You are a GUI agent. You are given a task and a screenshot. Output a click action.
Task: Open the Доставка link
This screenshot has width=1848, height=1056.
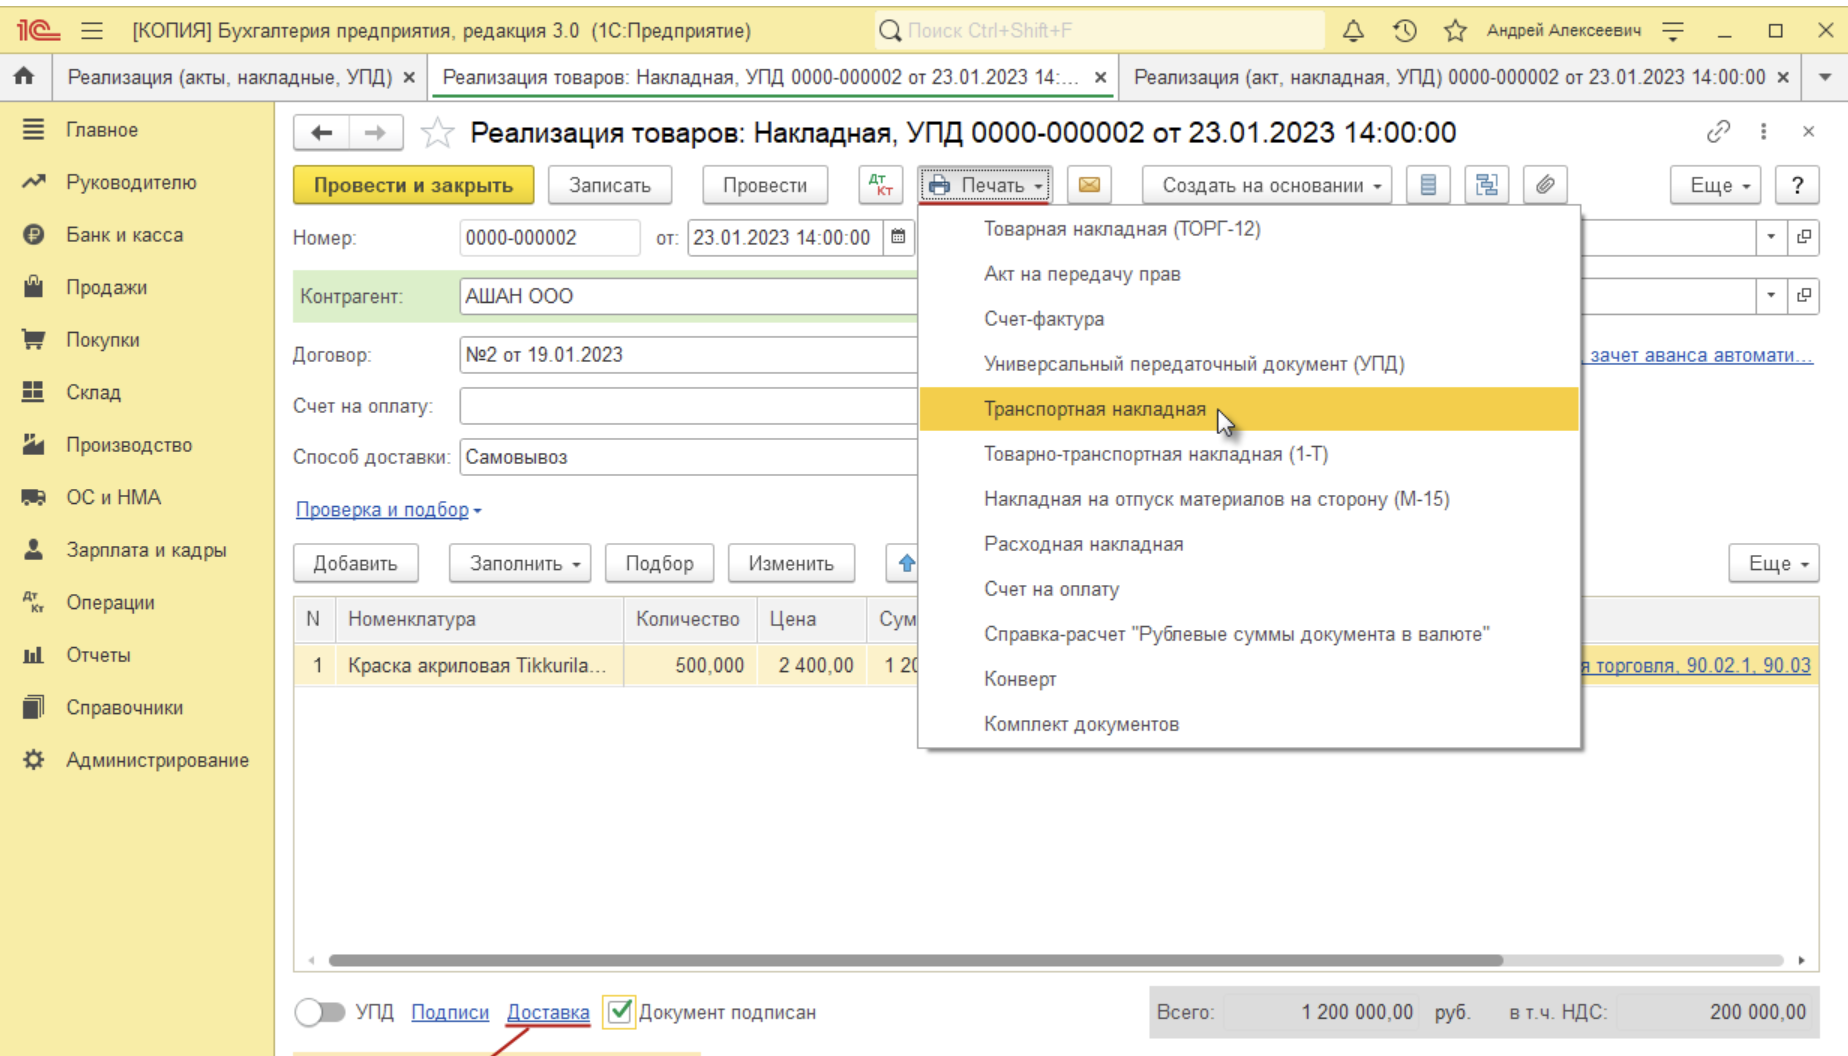coord(548,1012)
